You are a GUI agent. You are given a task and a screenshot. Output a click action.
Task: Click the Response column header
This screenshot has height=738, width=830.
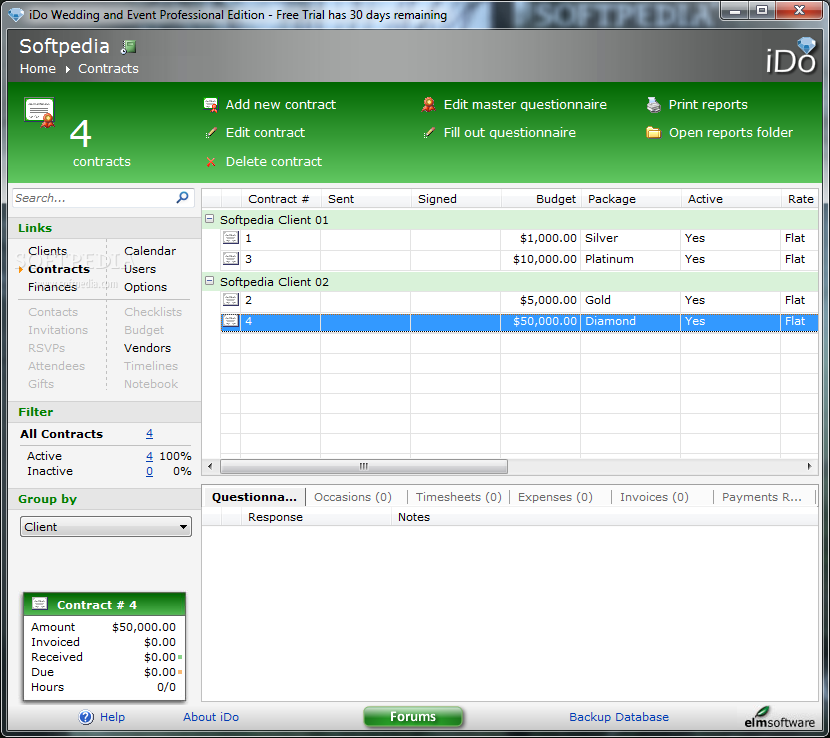pos(316,517)
